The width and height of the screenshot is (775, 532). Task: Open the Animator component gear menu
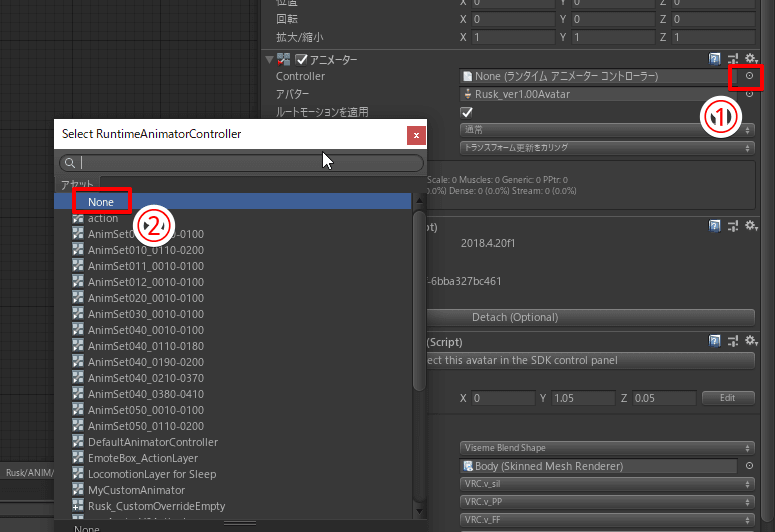coord(750,59)
